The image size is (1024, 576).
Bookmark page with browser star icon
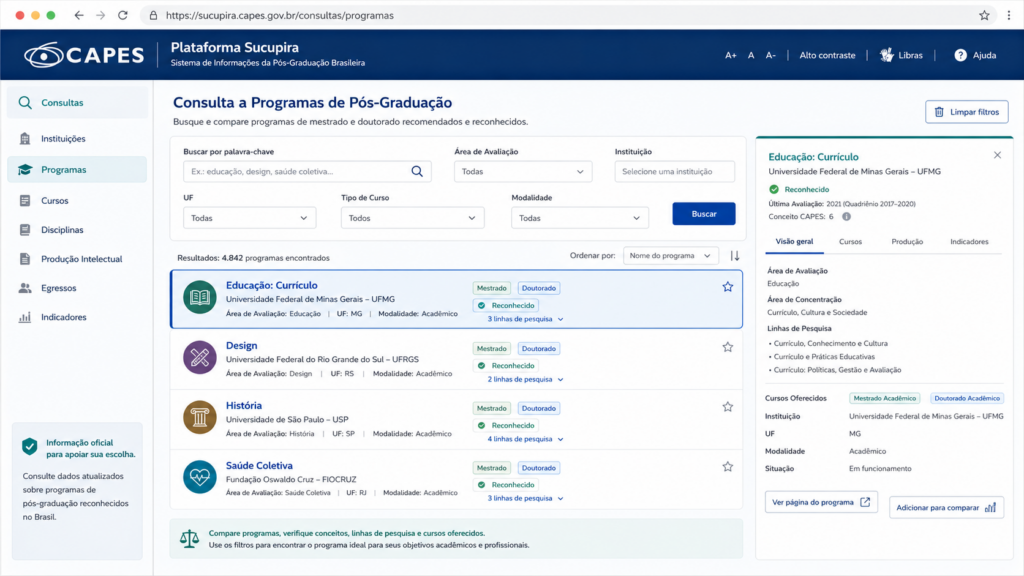pos(984,15)
